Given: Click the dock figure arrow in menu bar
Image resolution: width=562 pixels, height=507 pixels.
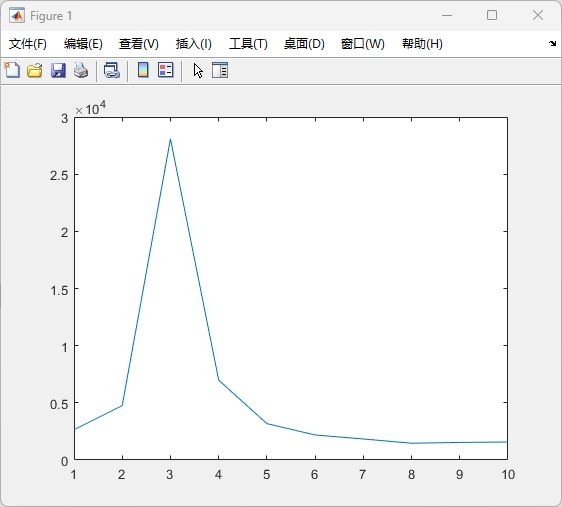Looking at the screenshot, I should point(552,44).
